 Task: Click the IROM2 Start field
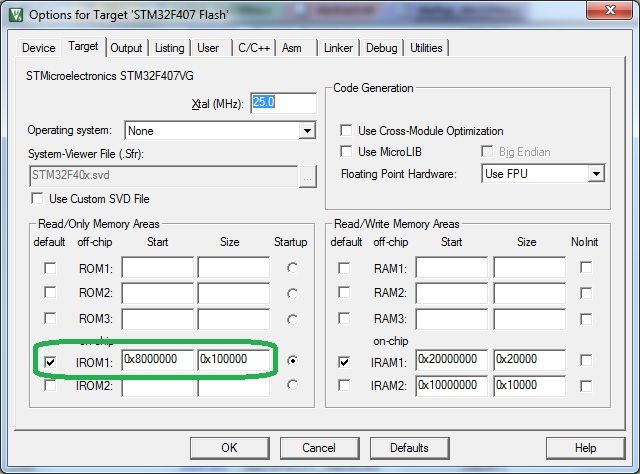pyautogui.click(x=158, y=386)
